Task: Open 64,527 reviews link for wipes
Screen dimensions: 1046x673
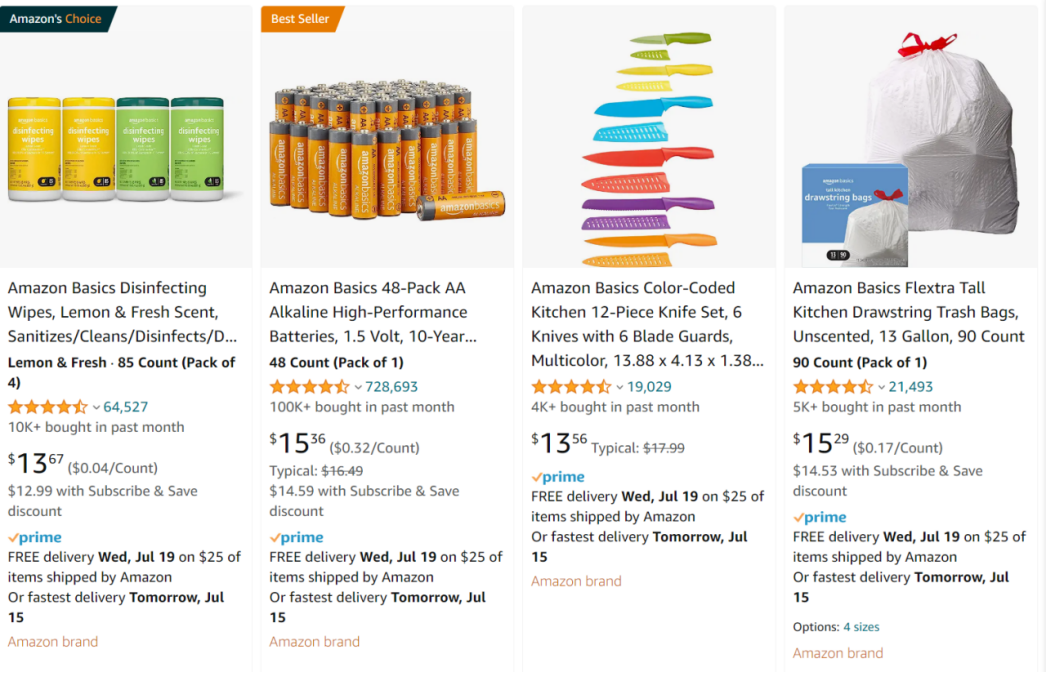Action: coord(126,407)
